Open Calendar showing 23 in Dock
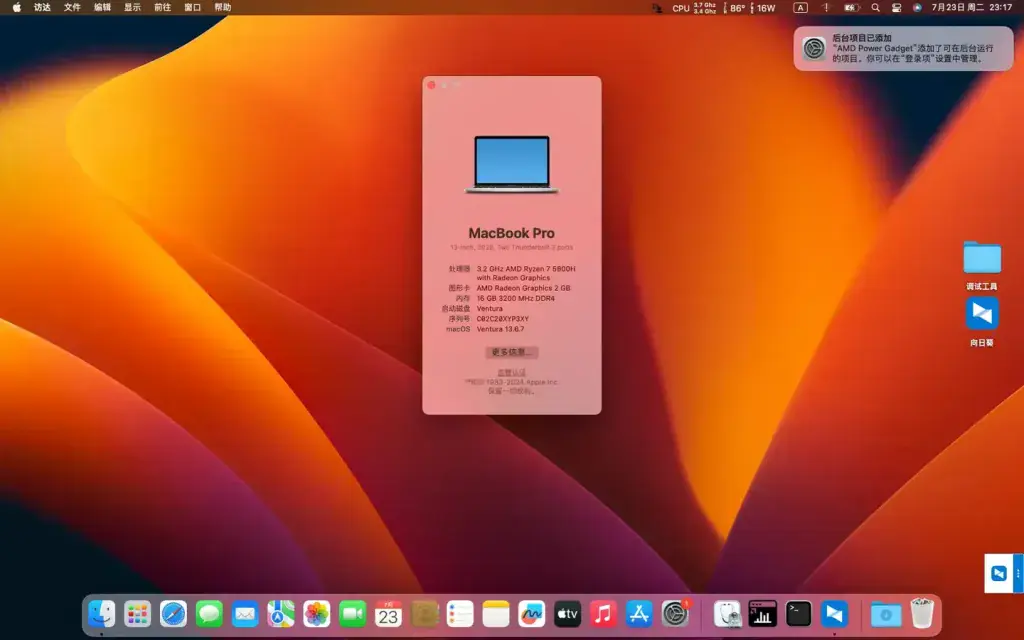 click(x=389, y=614)
